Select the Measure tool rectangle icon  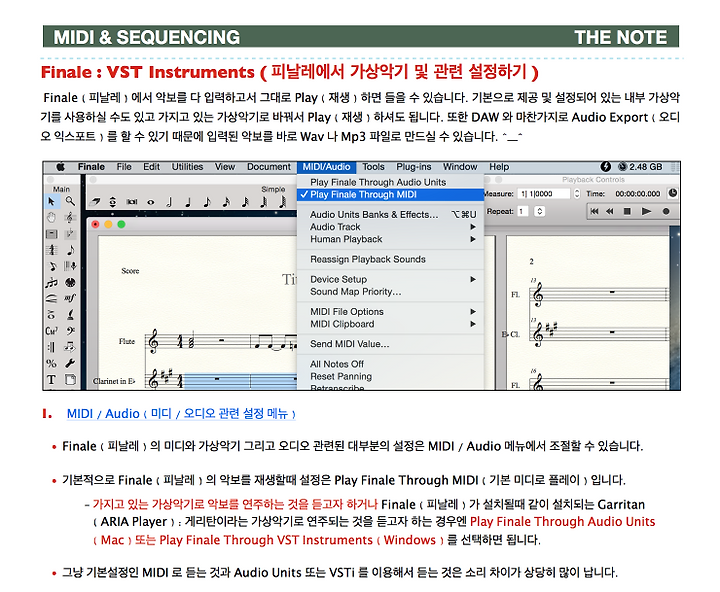tap(51, 234)
